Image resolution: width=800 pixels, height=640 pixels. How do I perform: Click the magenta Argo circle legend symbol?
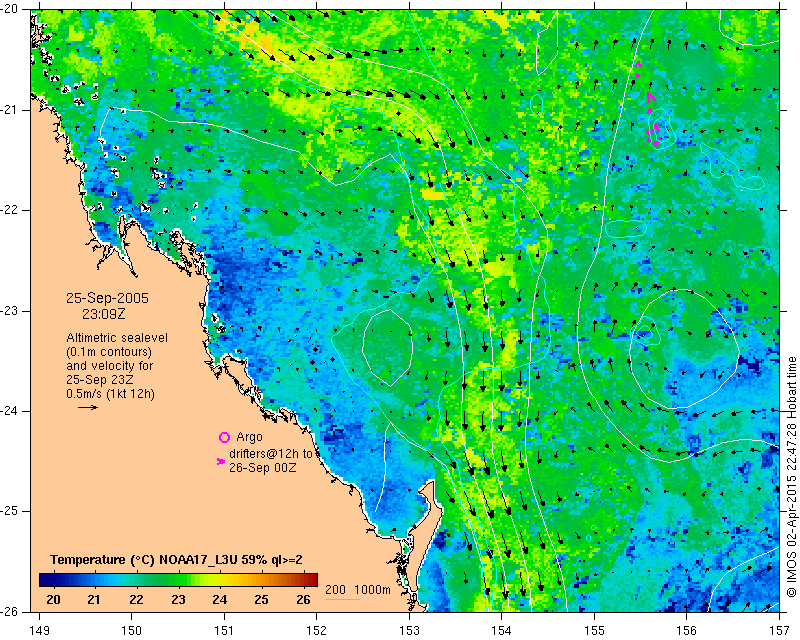coord(224,437)
